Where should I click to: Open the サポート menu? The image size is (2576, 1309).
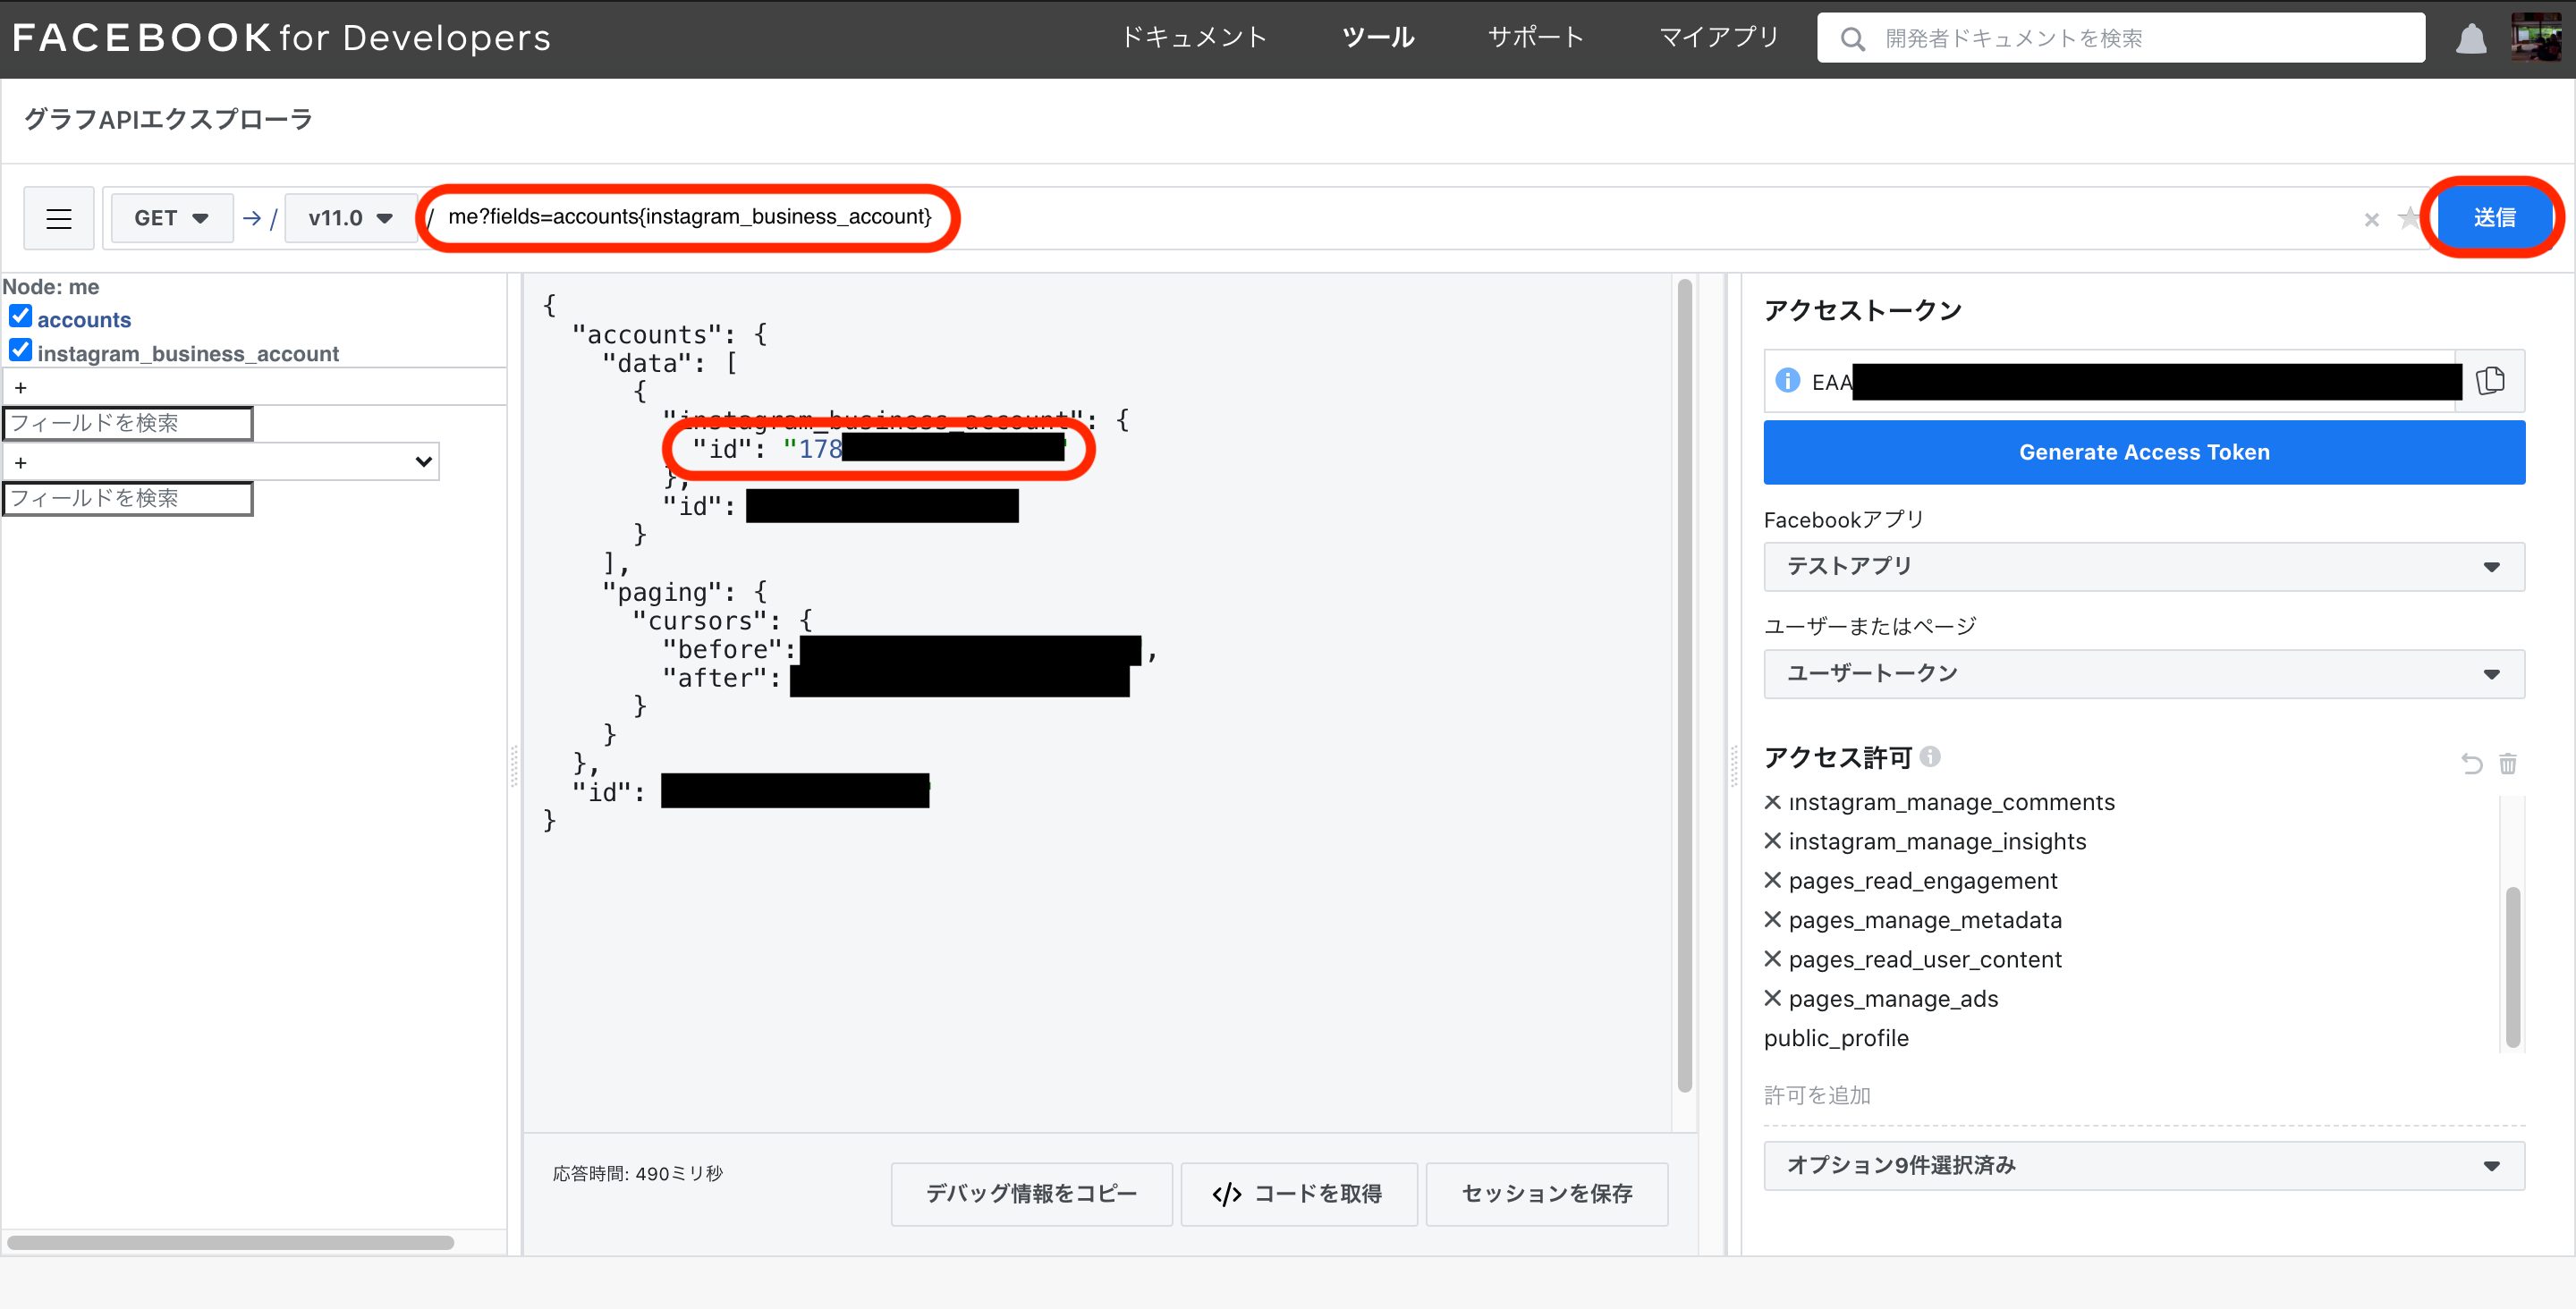1536,38
